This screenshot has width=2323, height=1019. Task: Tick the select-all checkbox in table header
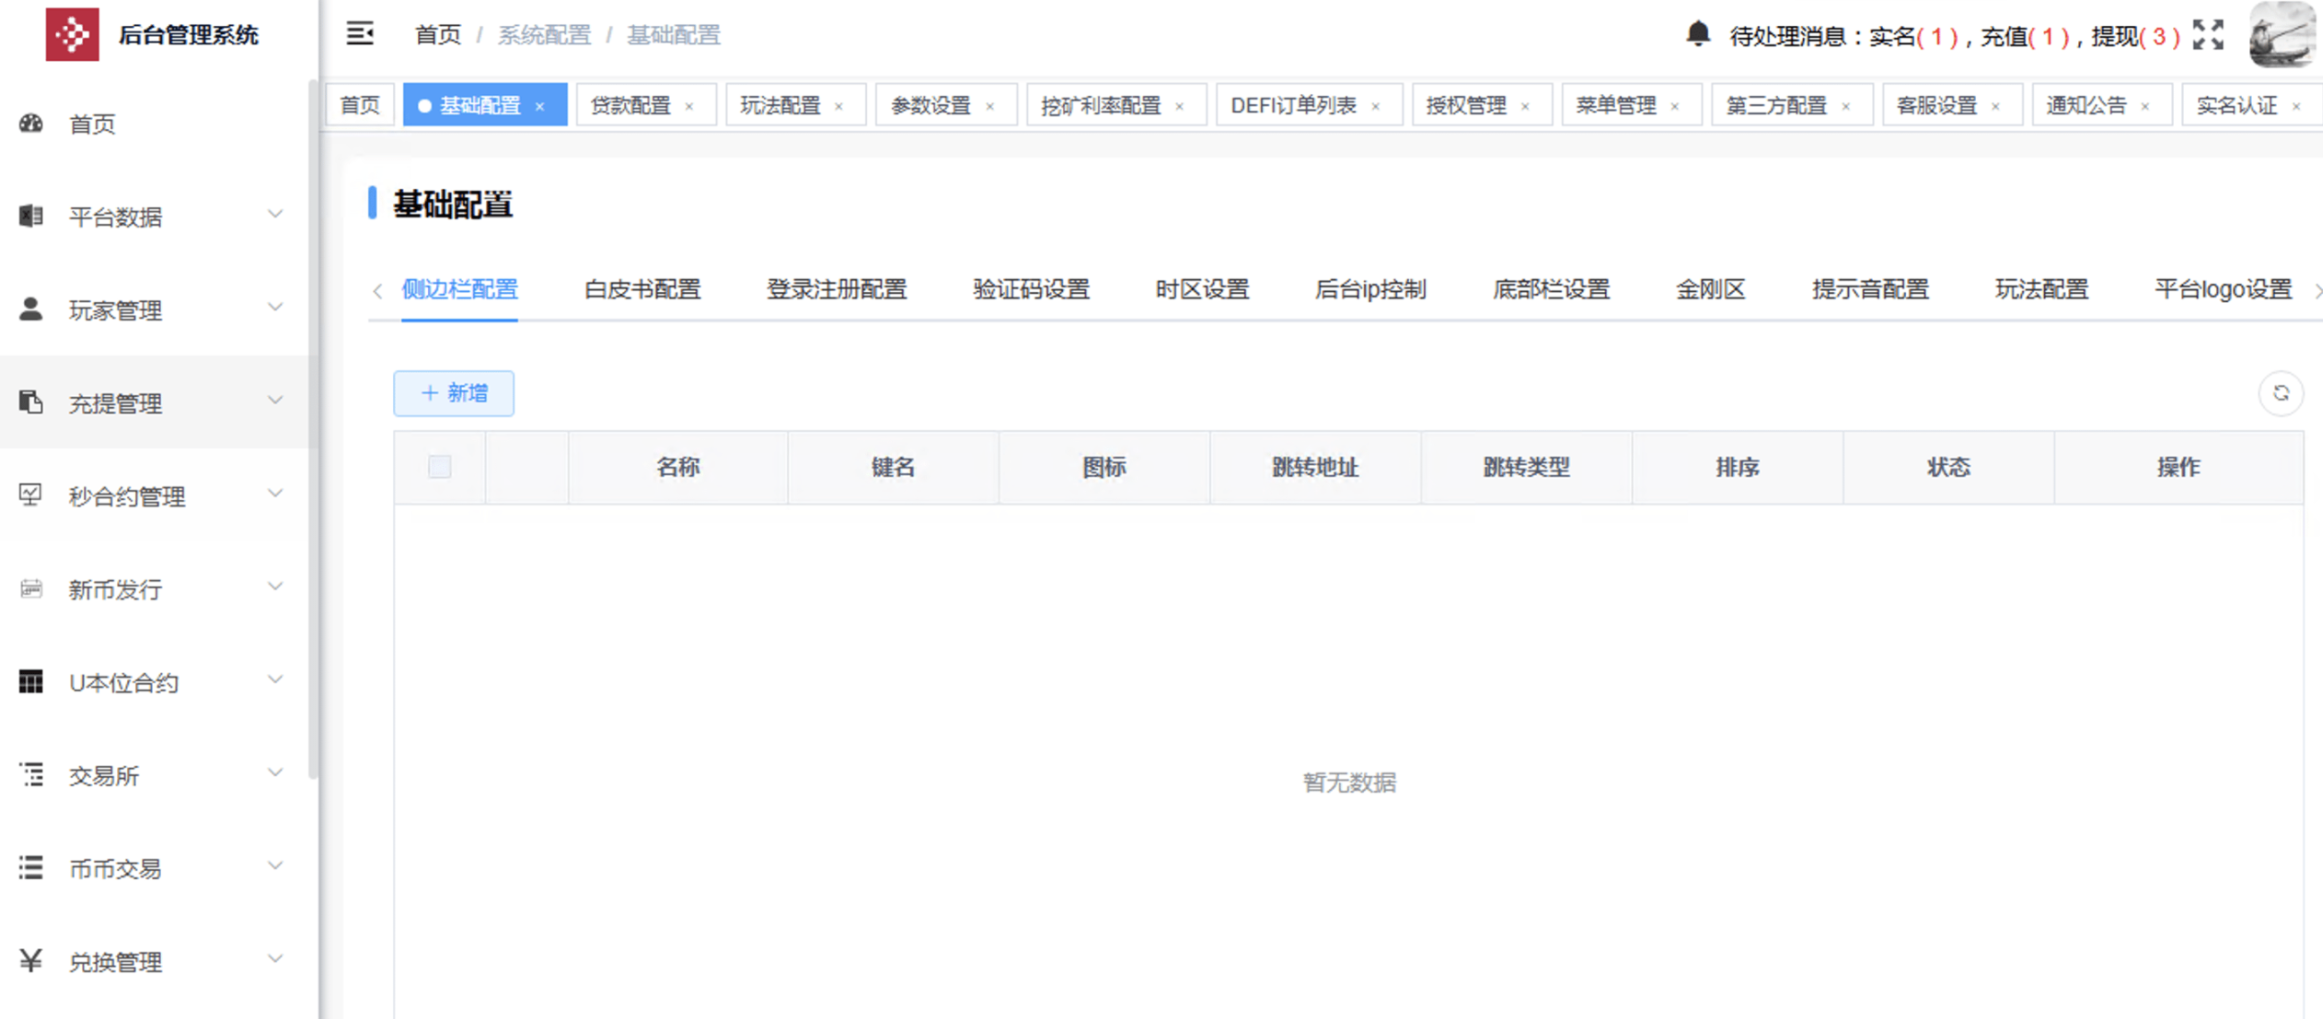[439, 467]
